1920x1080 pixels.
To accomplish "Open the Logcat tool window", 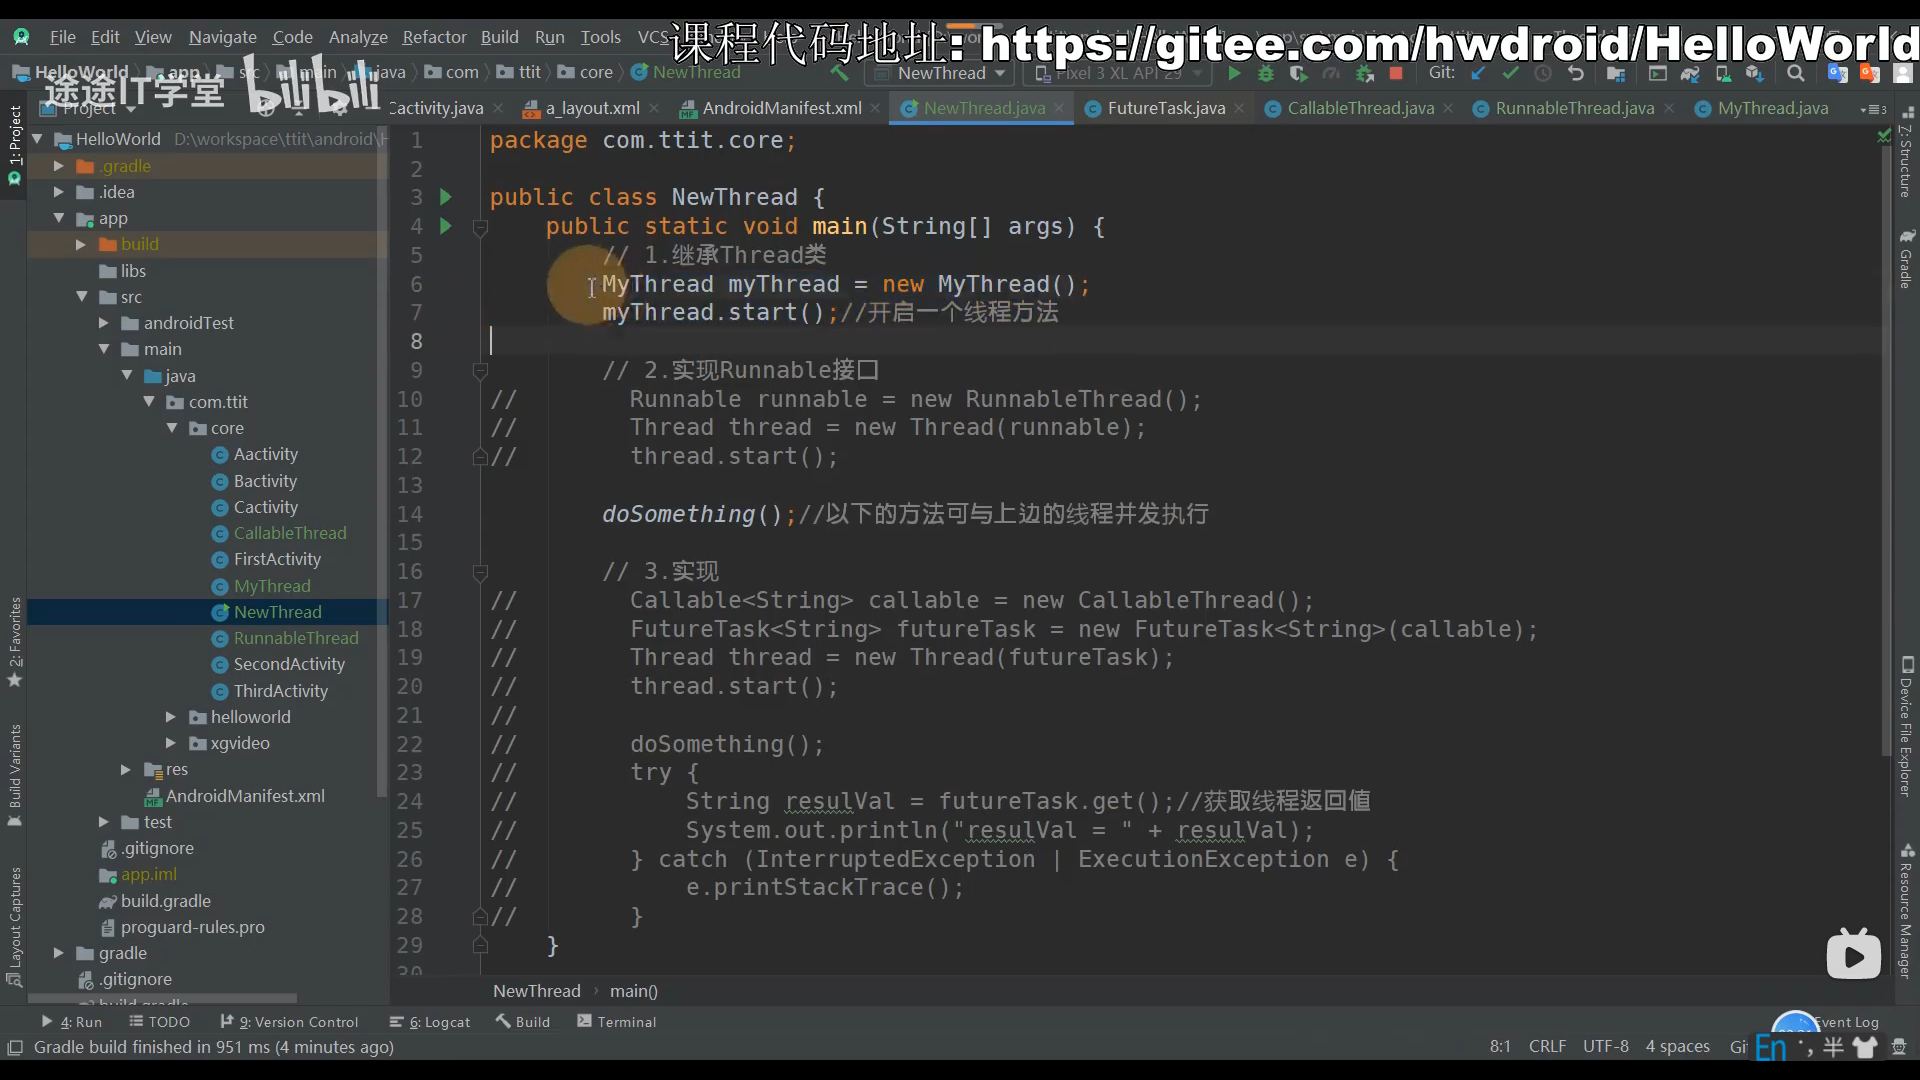I will (x=429, y=1022).
